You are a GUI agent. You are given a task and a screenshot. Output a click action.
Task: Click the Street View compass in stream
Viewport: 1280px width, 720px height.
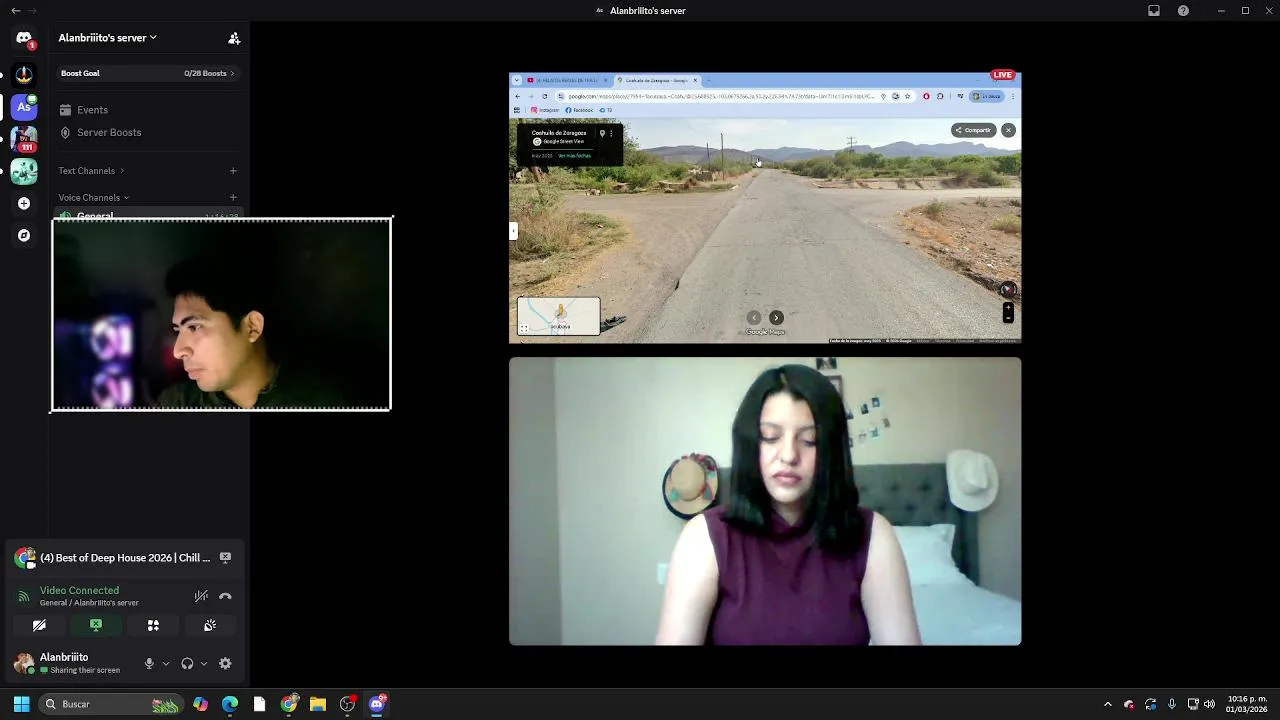click(x=1008, y=290)
